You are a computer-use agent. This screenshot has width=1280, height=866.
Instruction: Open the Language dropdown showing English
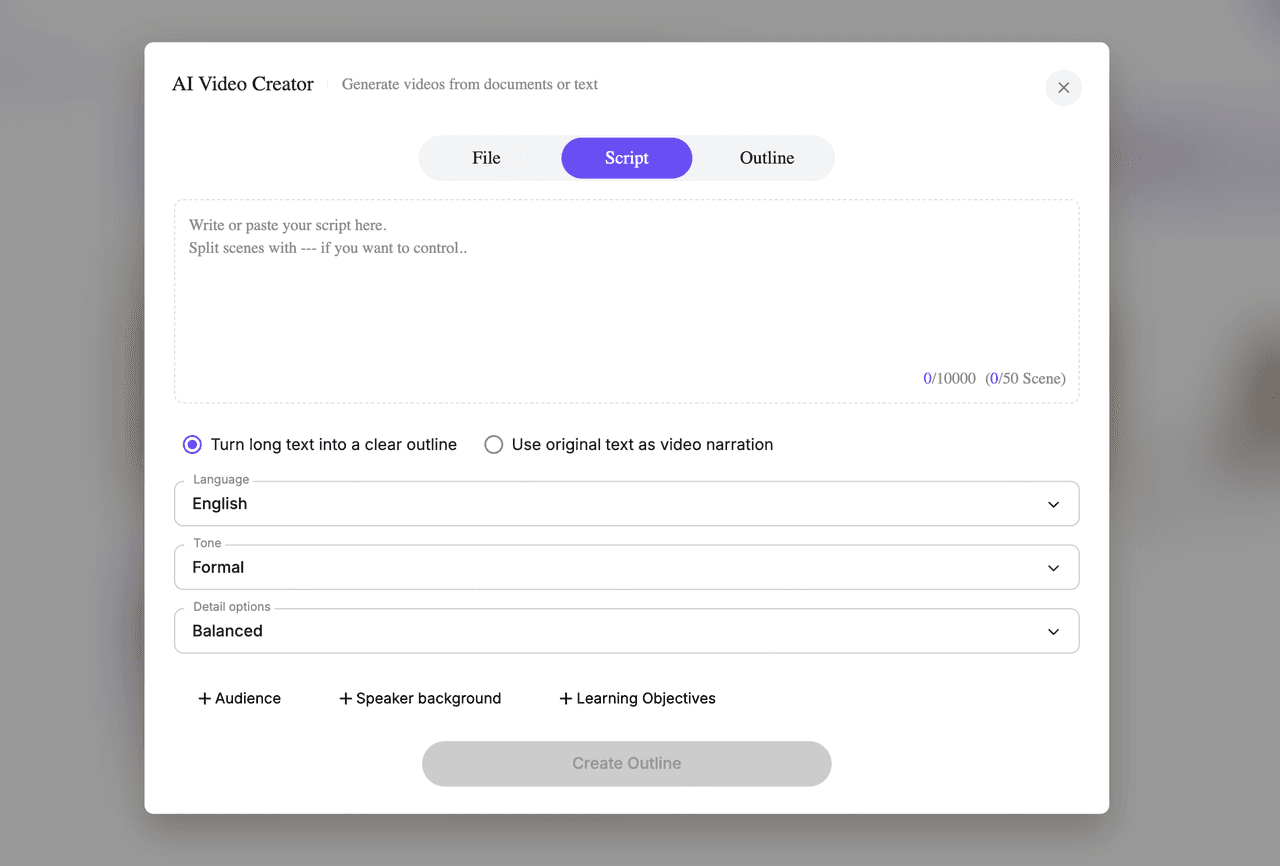[600, 504]
